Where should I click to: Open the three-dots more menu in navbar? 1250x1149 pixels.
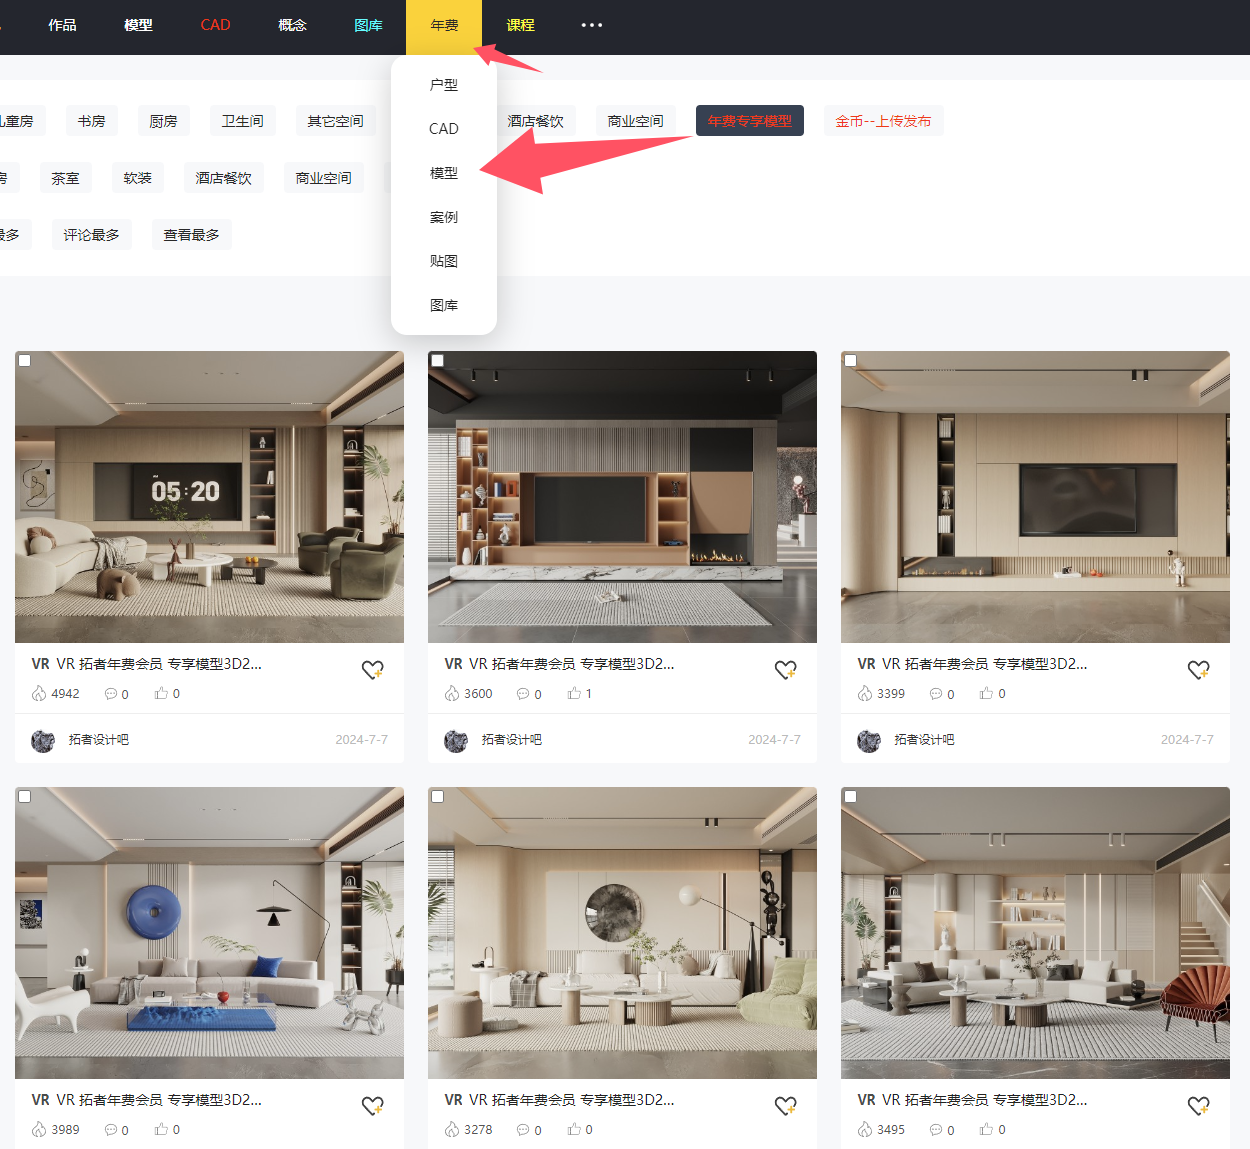592,26
